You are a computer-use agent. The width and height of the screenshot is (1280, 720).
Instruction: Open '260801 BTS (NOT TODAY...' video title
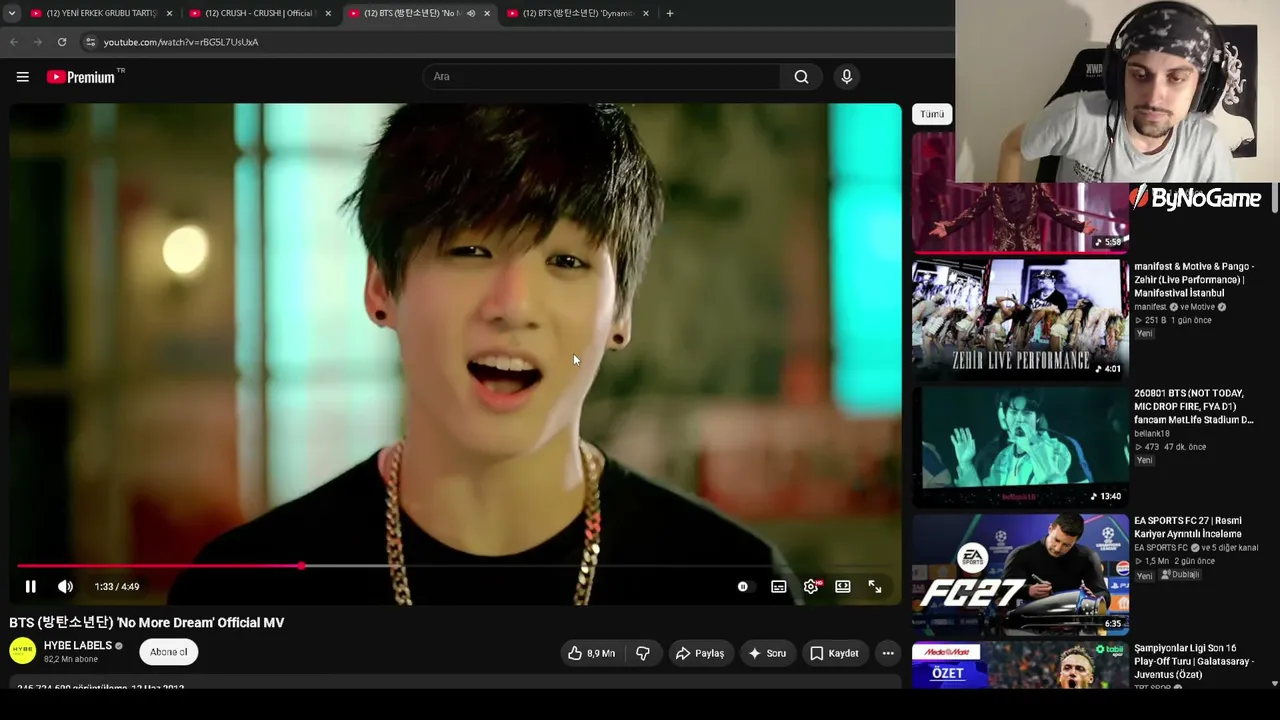click(x=1194, y=407)
